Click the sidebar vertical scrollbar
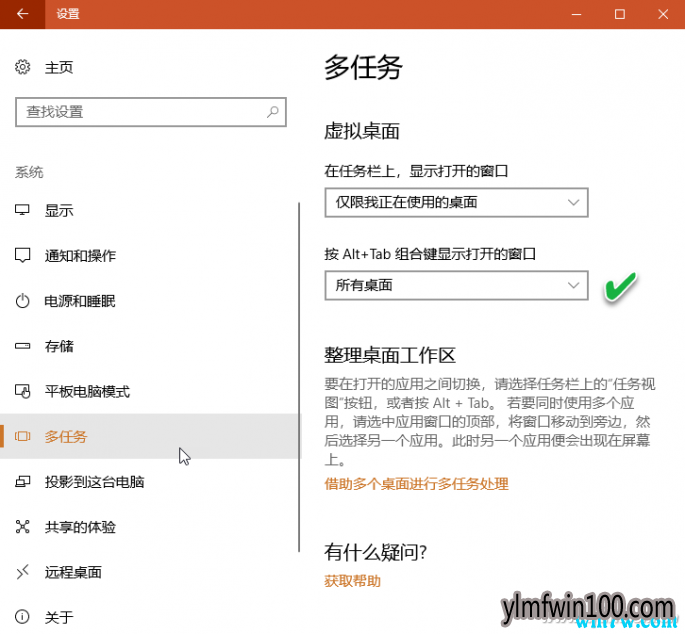 pyautogui.click(x=299, y=377)
